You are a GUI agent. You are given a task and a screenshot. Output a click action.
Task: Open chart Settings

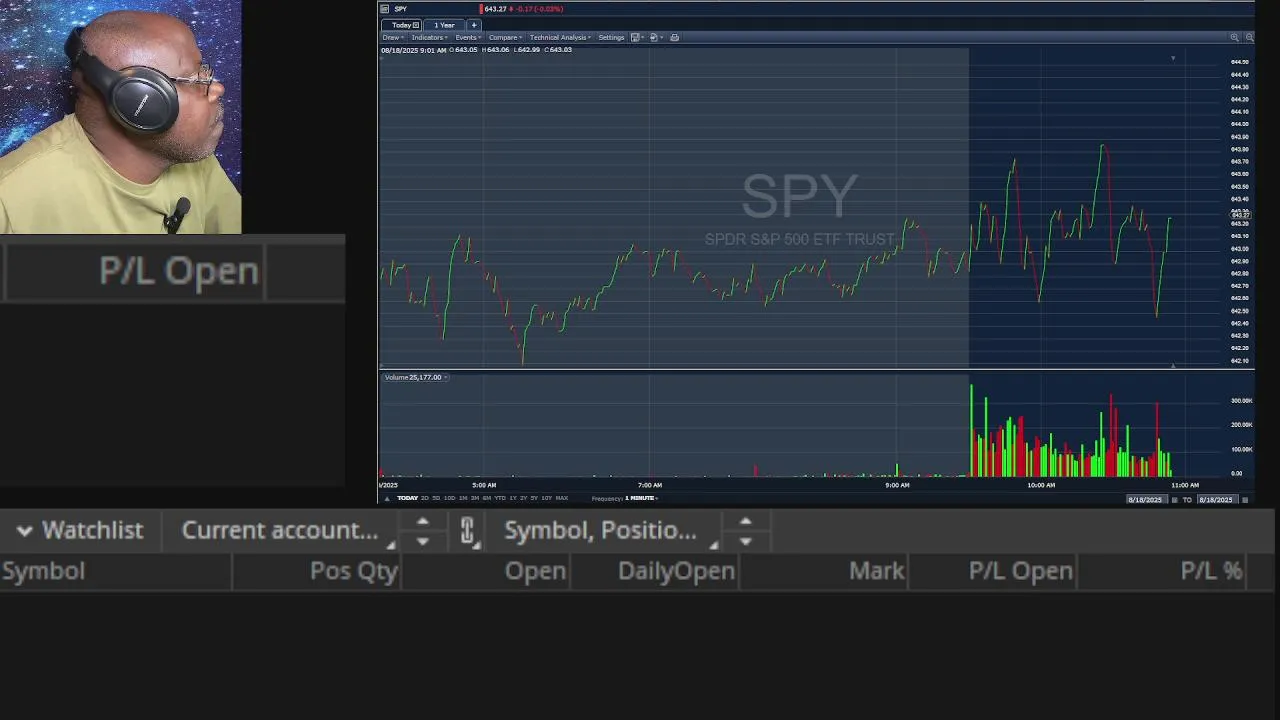611,38
